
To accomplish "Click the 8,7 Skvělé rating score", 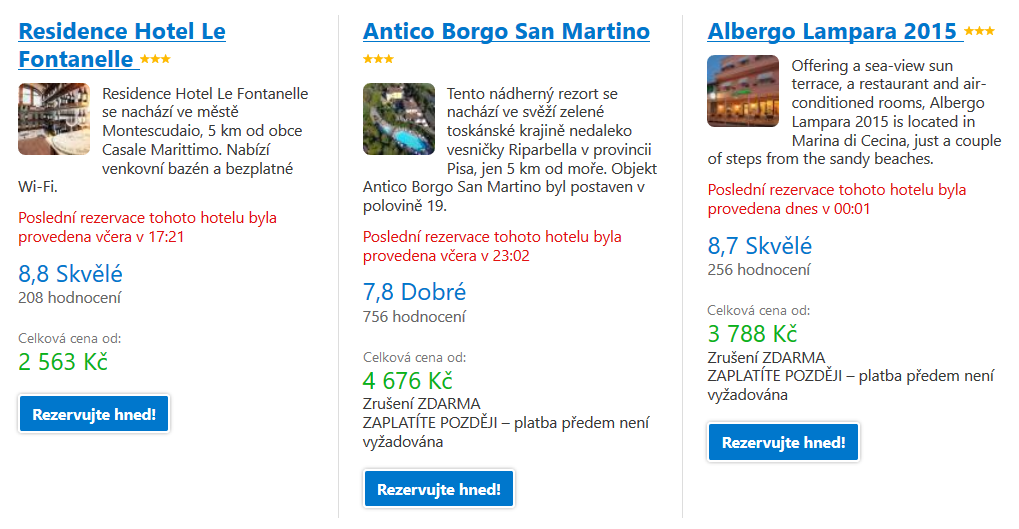I will [x=760, y=246].
